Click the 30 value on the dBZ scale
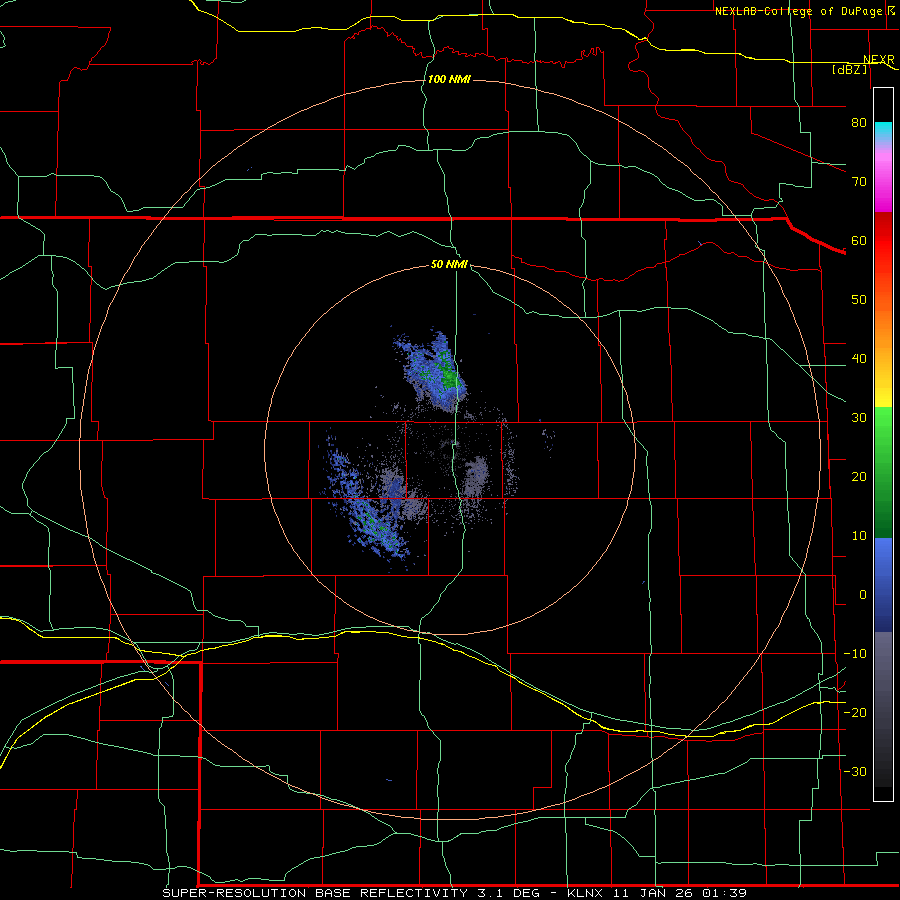 click(859, 417)
